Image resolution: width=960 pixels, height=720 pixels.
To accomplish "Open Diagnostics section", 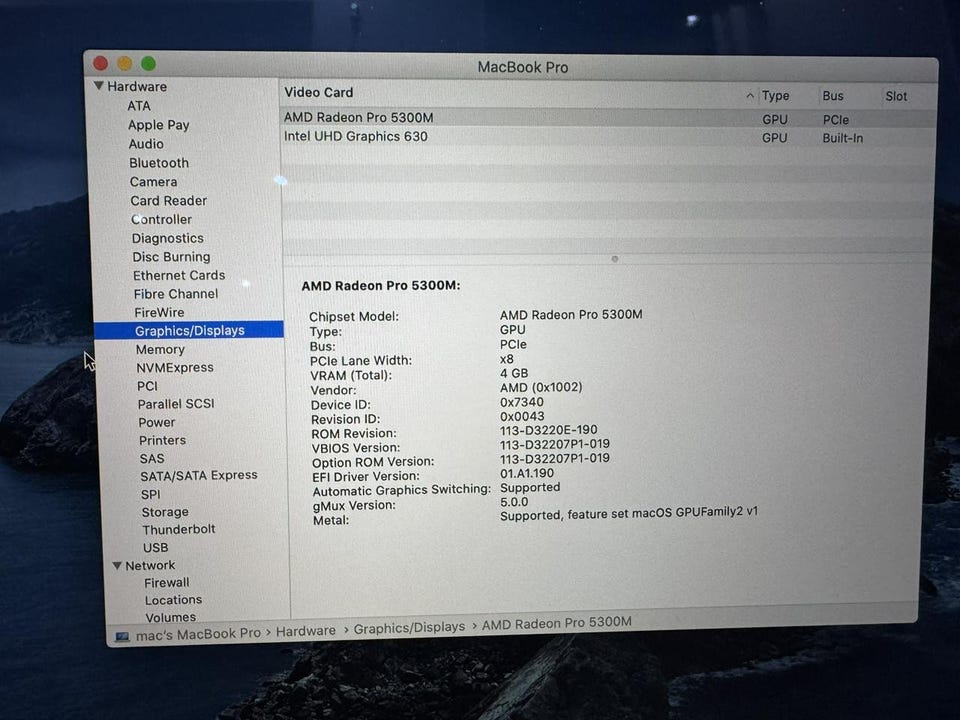I will tap(168, 238).
